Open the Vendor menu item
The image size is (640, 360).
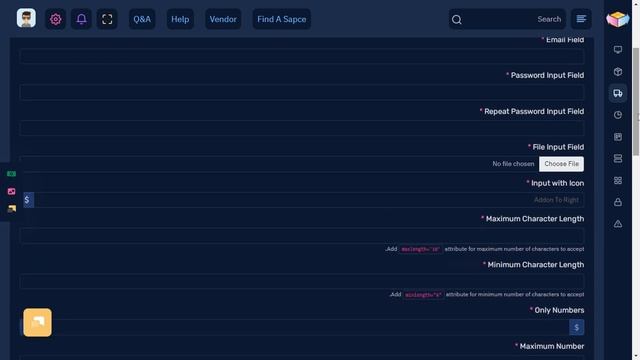[223, 19]
